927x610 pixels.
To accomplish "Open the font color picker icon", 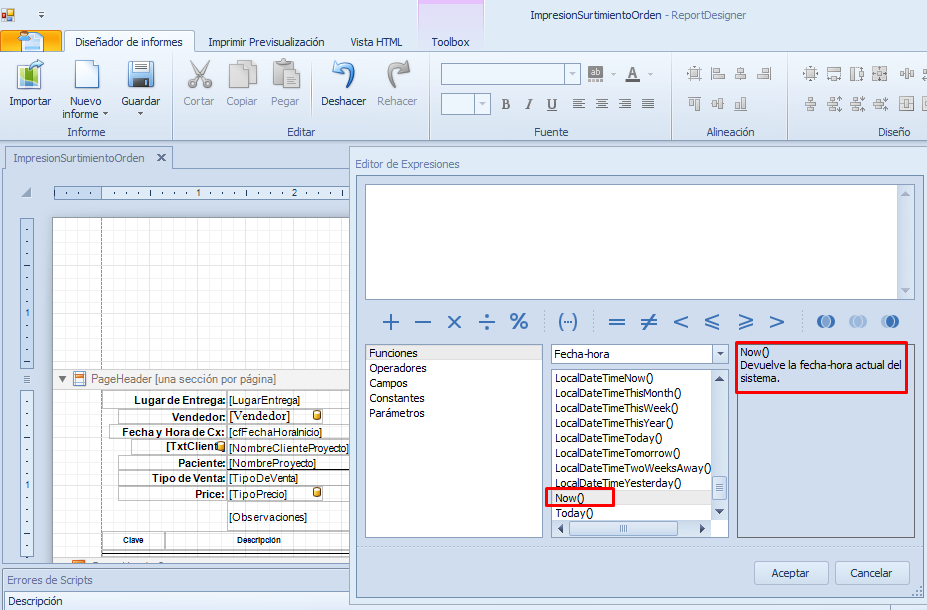I will point(632,74).
